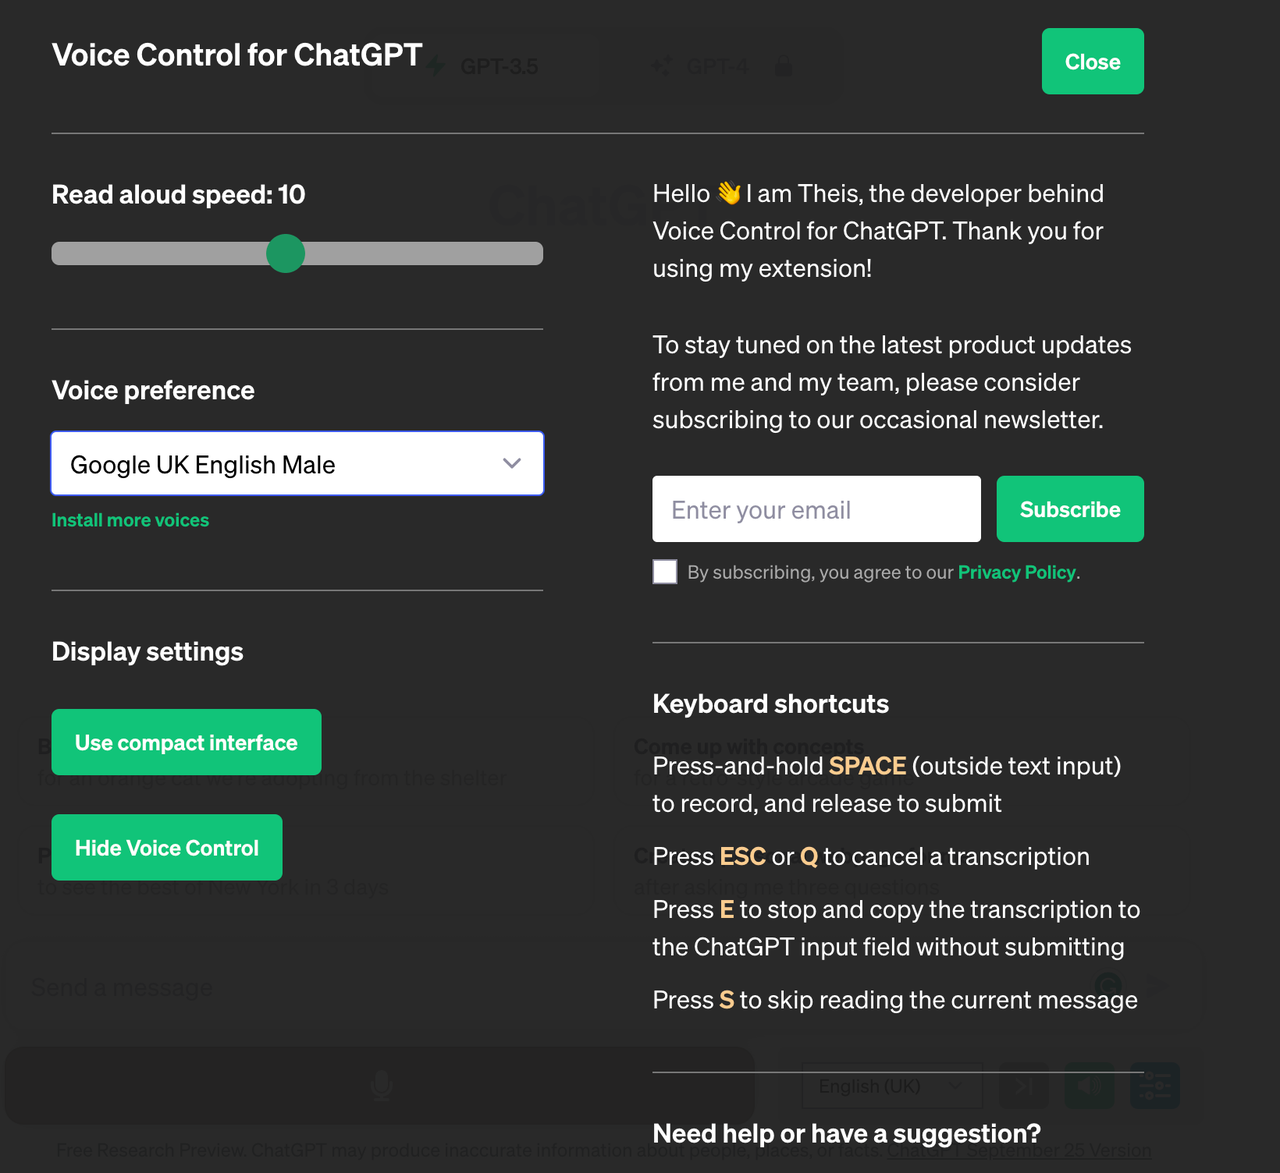This screenshot has width=1280, height=1173.
Task: Open the dimmed ChatGPT September 25 Version link
Action: pos(1019,1150)
